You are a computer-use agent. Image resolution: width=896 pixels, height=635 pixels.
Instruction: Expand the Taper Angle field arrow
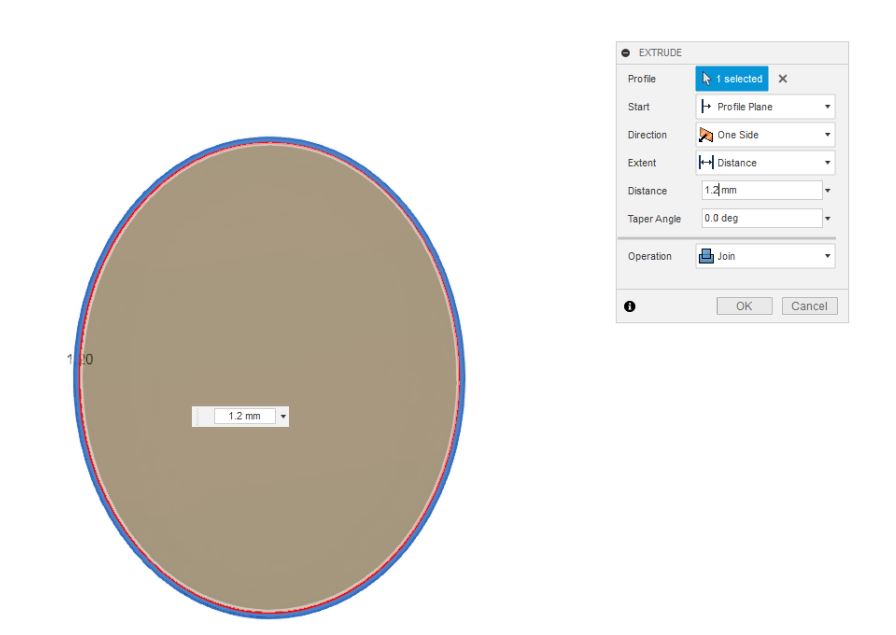828,218
